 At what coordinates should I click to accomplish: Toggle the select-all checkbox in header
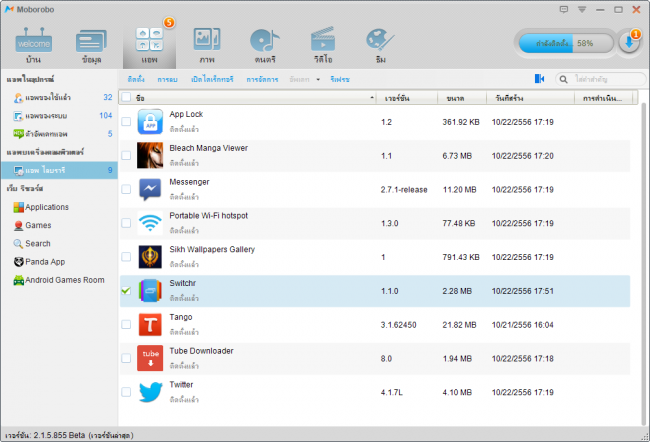(126, 97)
